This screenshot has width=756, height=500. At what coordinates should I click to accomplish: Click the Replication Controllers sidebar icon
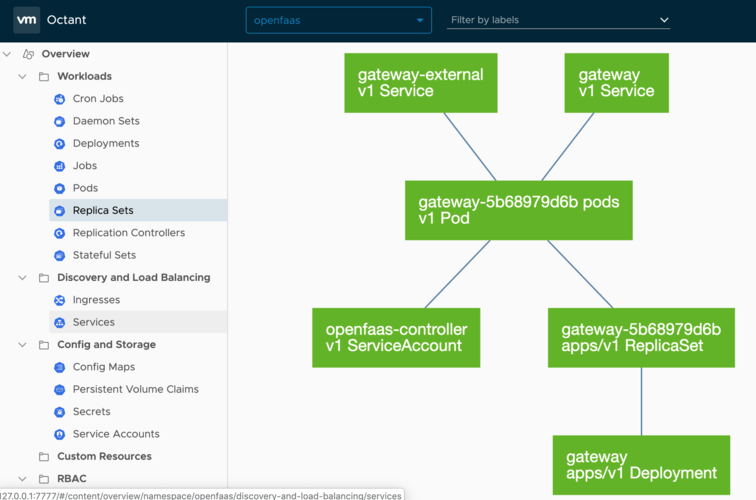[59, 233]
